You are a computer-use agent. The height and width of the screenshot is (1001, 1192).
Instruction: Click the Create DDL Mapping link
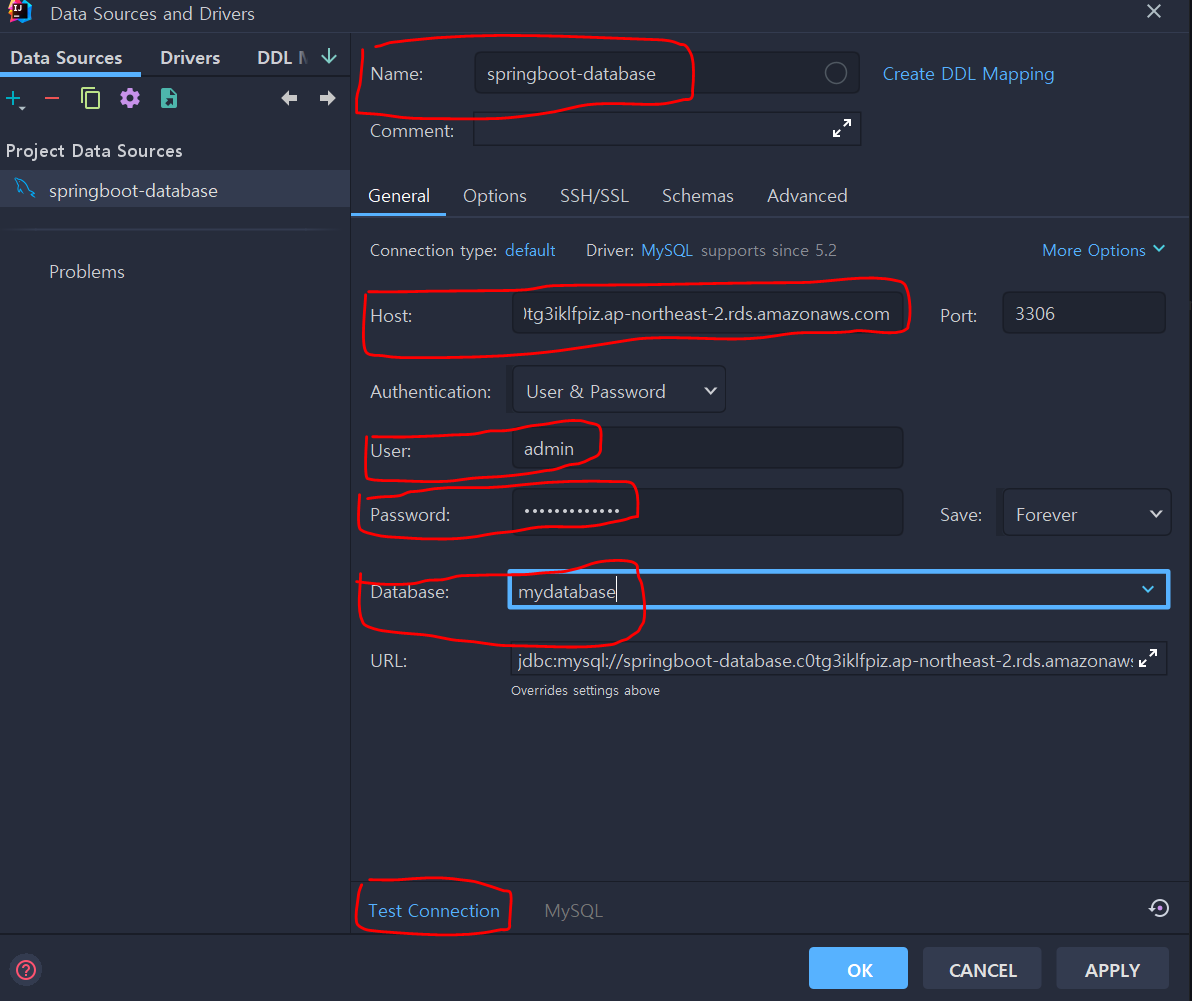tap(968, 74)
